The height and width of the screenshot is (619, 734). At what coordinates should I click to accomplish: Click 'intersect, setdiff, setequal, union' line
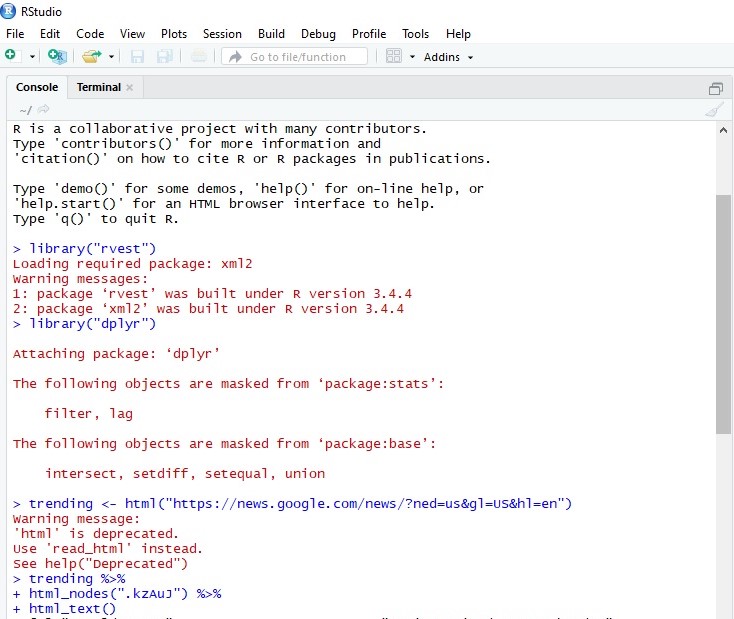(x=185, y=474)
